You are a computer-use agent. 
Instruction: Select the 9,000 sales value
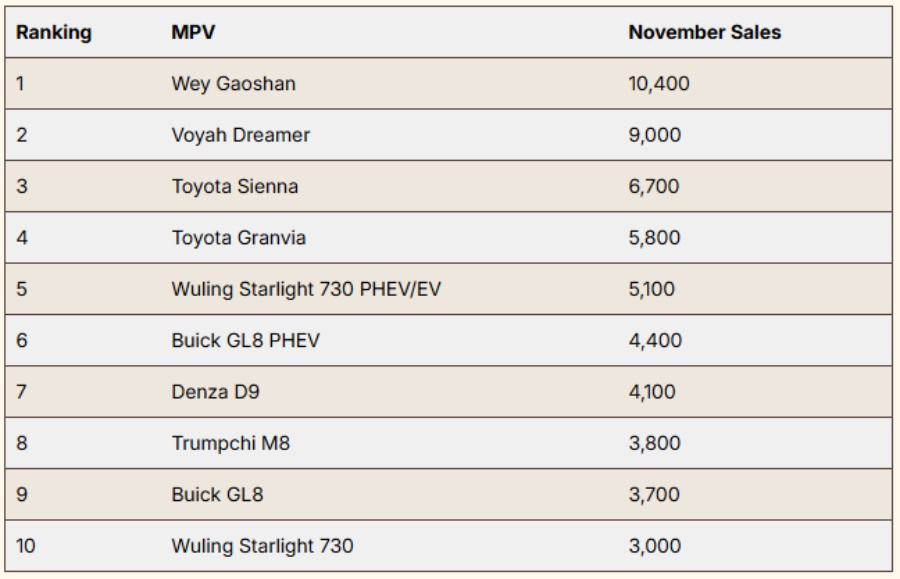[654, 135]
